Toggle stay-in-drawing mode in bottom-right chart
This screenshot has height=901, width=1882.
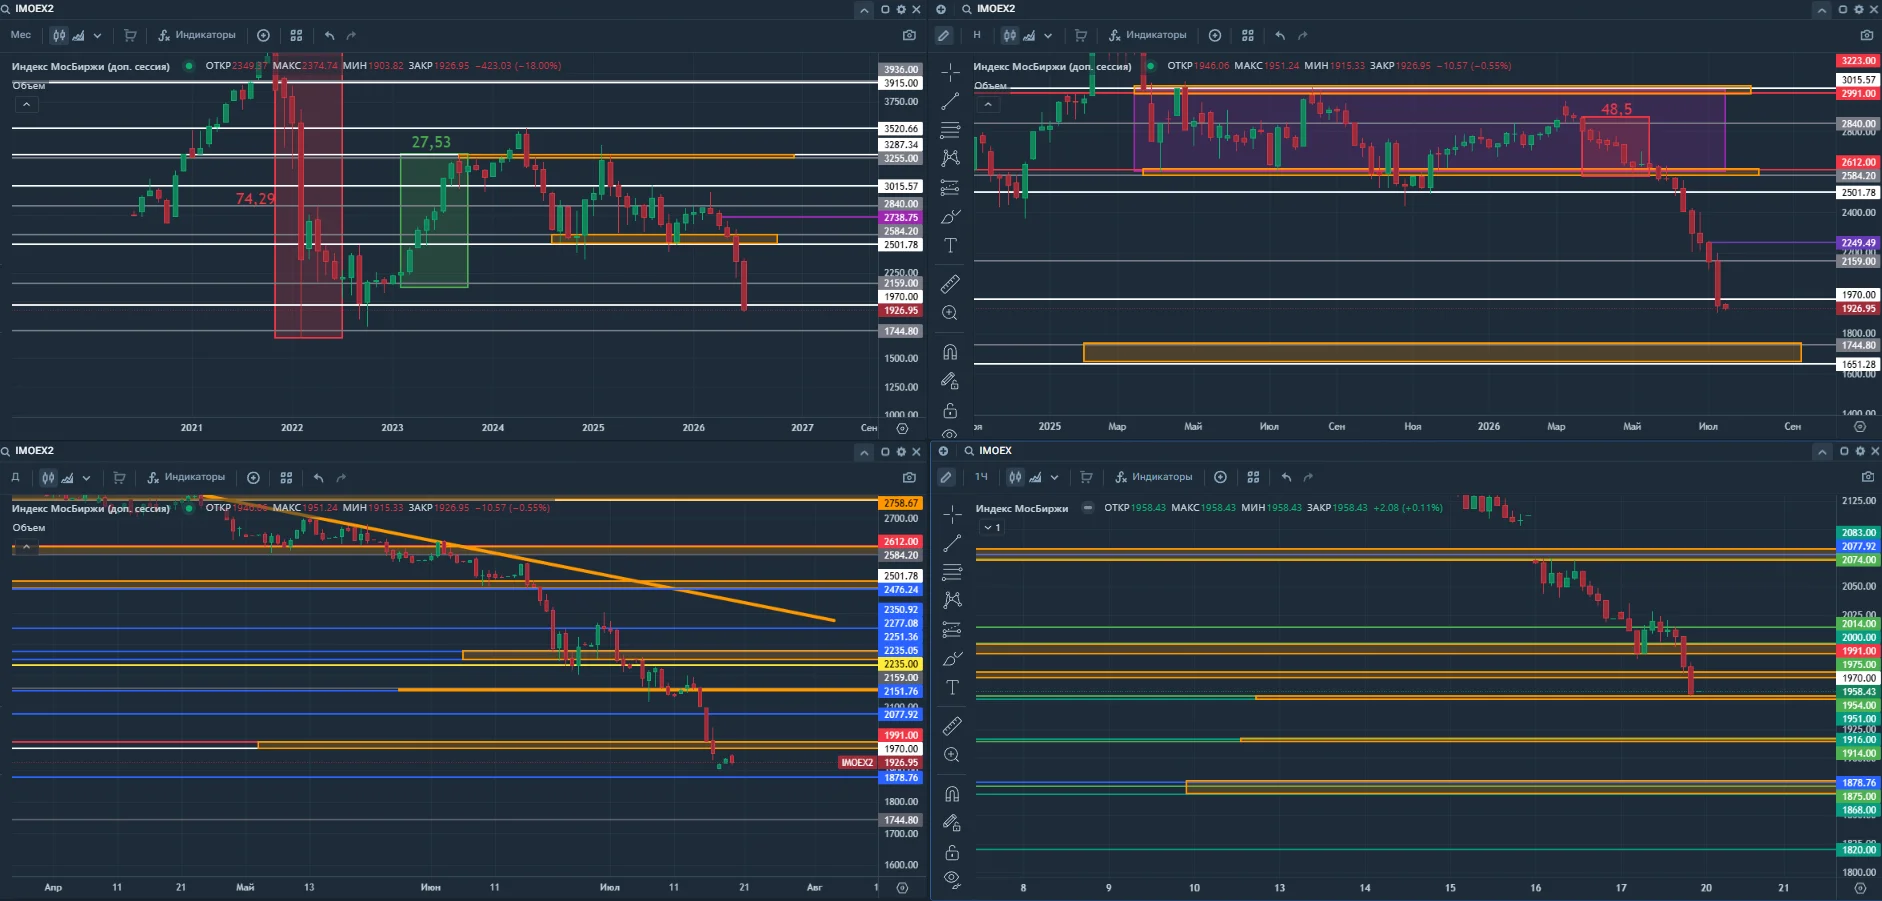coord(952,823)
